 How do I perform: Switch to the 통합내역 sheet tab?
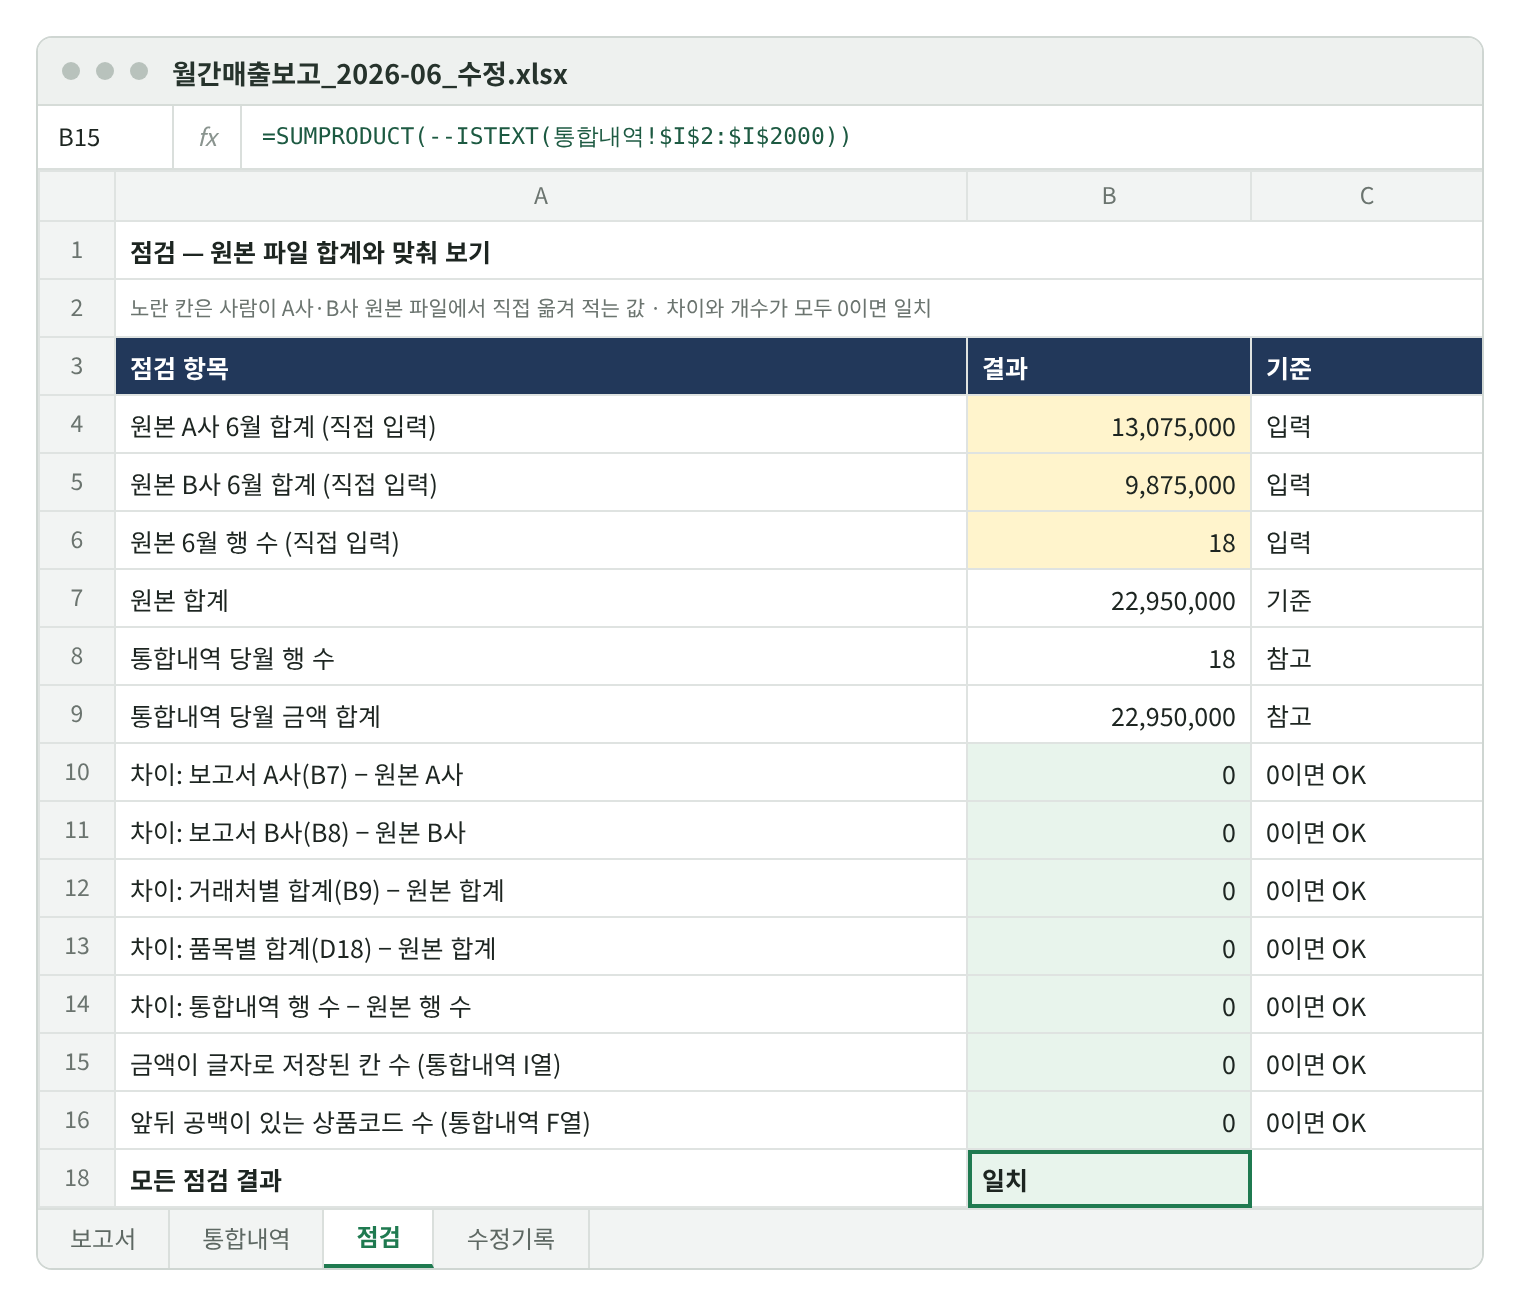coord(246,1238)
